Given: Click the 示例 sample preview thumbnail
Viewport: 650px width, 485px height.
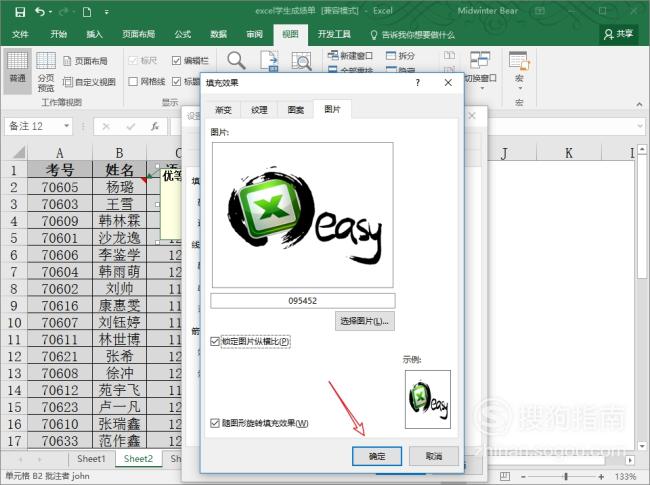Looking at the screenshot, I should [428, 399].
